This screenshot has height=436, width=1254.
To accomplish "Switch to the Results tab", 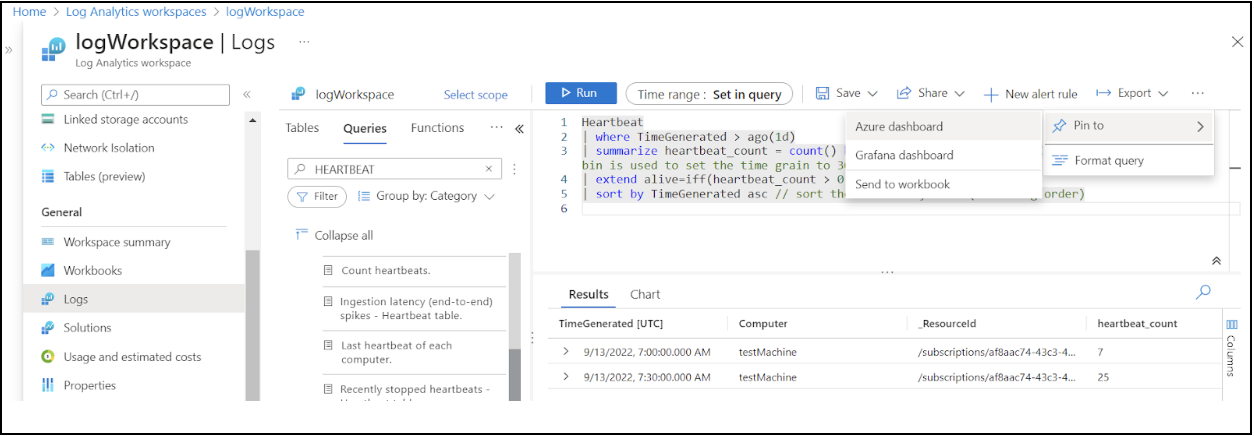I will pyautogui.click(x=588, y=295).
